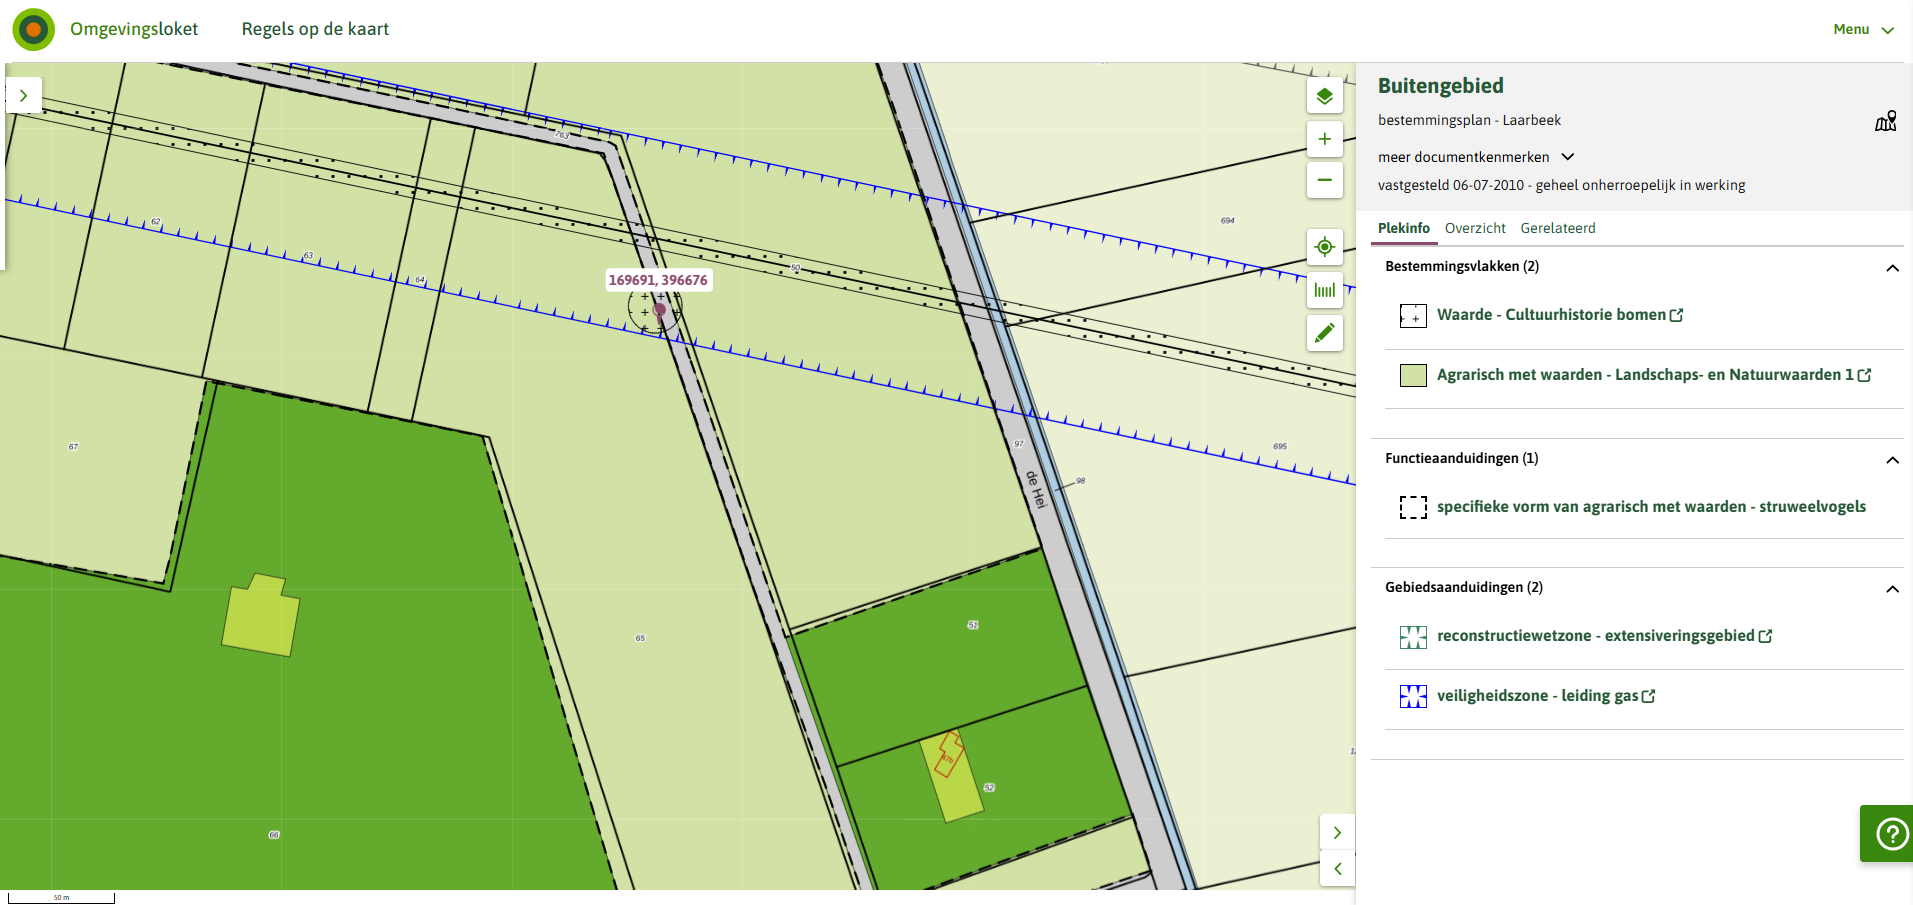This screenshot has width=1913, height=905.
Task: Expand meer documentkenmerken
Action: [x=1476, y=157]
